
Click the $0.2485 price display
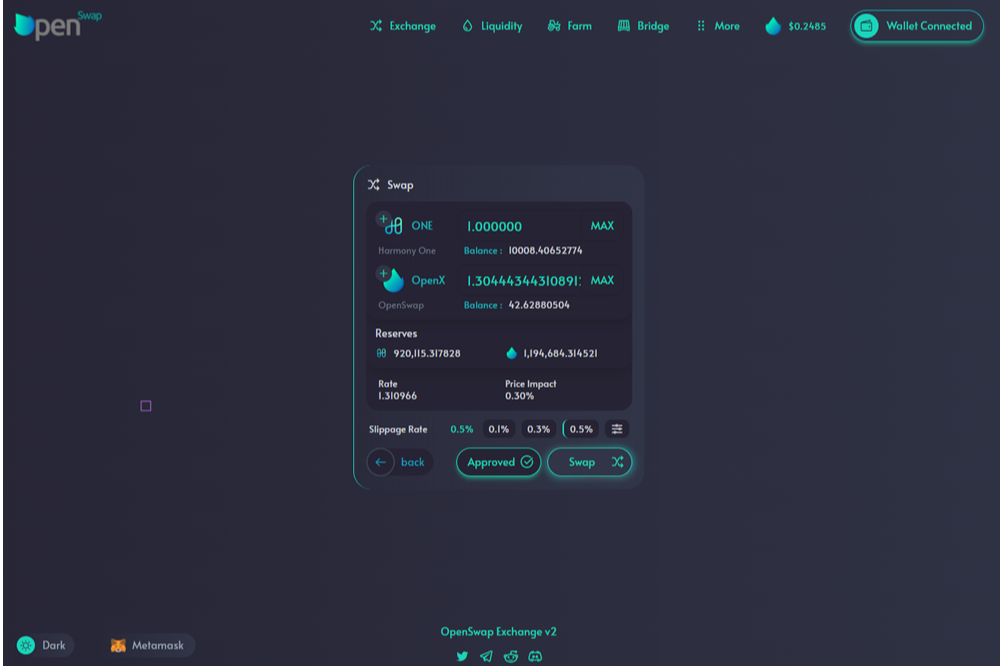click(x=795, y=26)
